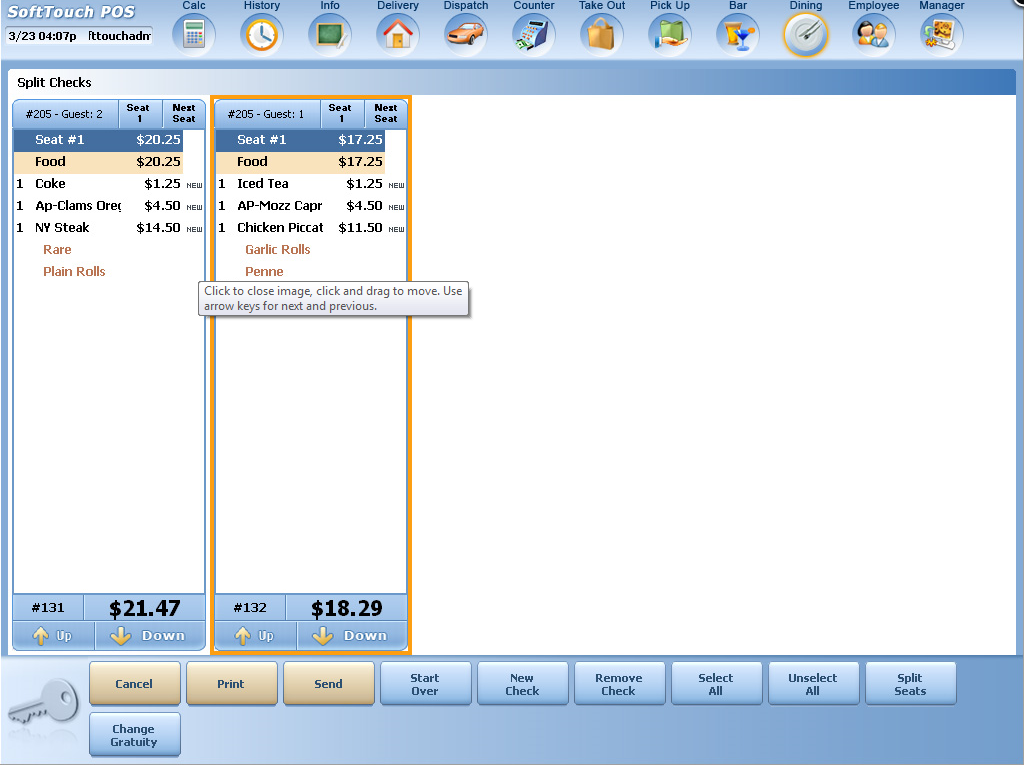Select Food $17.25 row

click(300, 162)
